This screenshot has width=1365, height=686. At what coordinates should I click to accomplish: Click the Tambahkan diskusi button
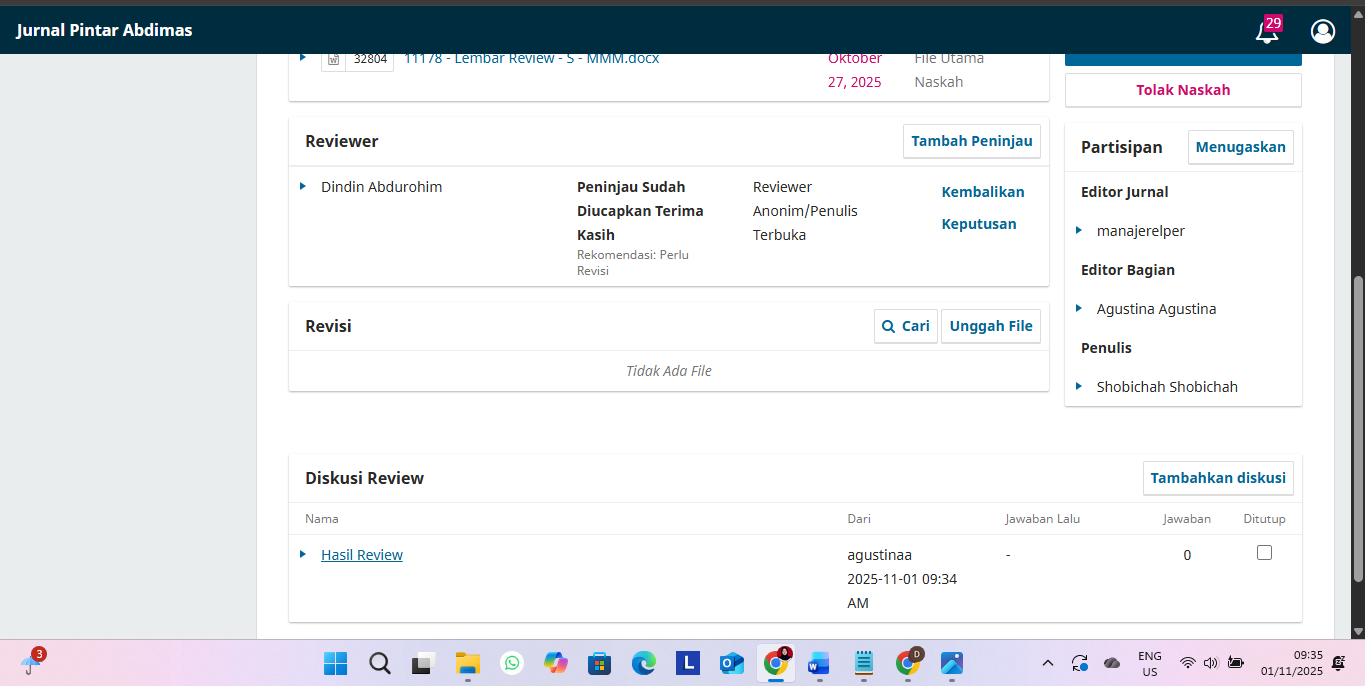[x=1217, y=478]
